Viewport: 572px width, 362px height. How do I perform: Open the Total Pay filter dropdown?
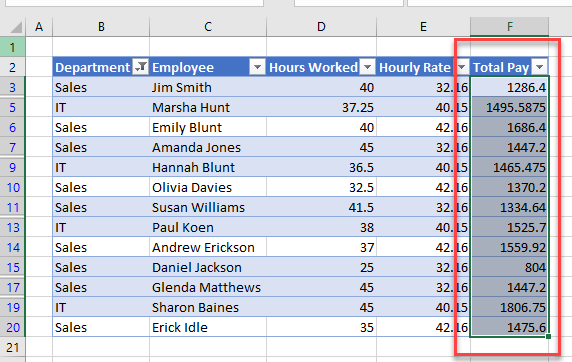[x=540, y=67]
